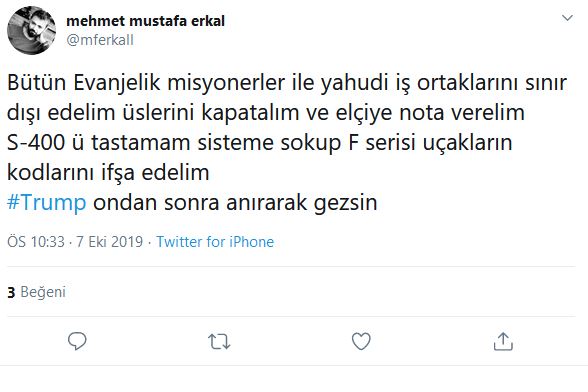Open the mehmet mustafa erkal display name
Image resolution: width=588 pixels, height=392 pixels.
click(x=146, y=21)
